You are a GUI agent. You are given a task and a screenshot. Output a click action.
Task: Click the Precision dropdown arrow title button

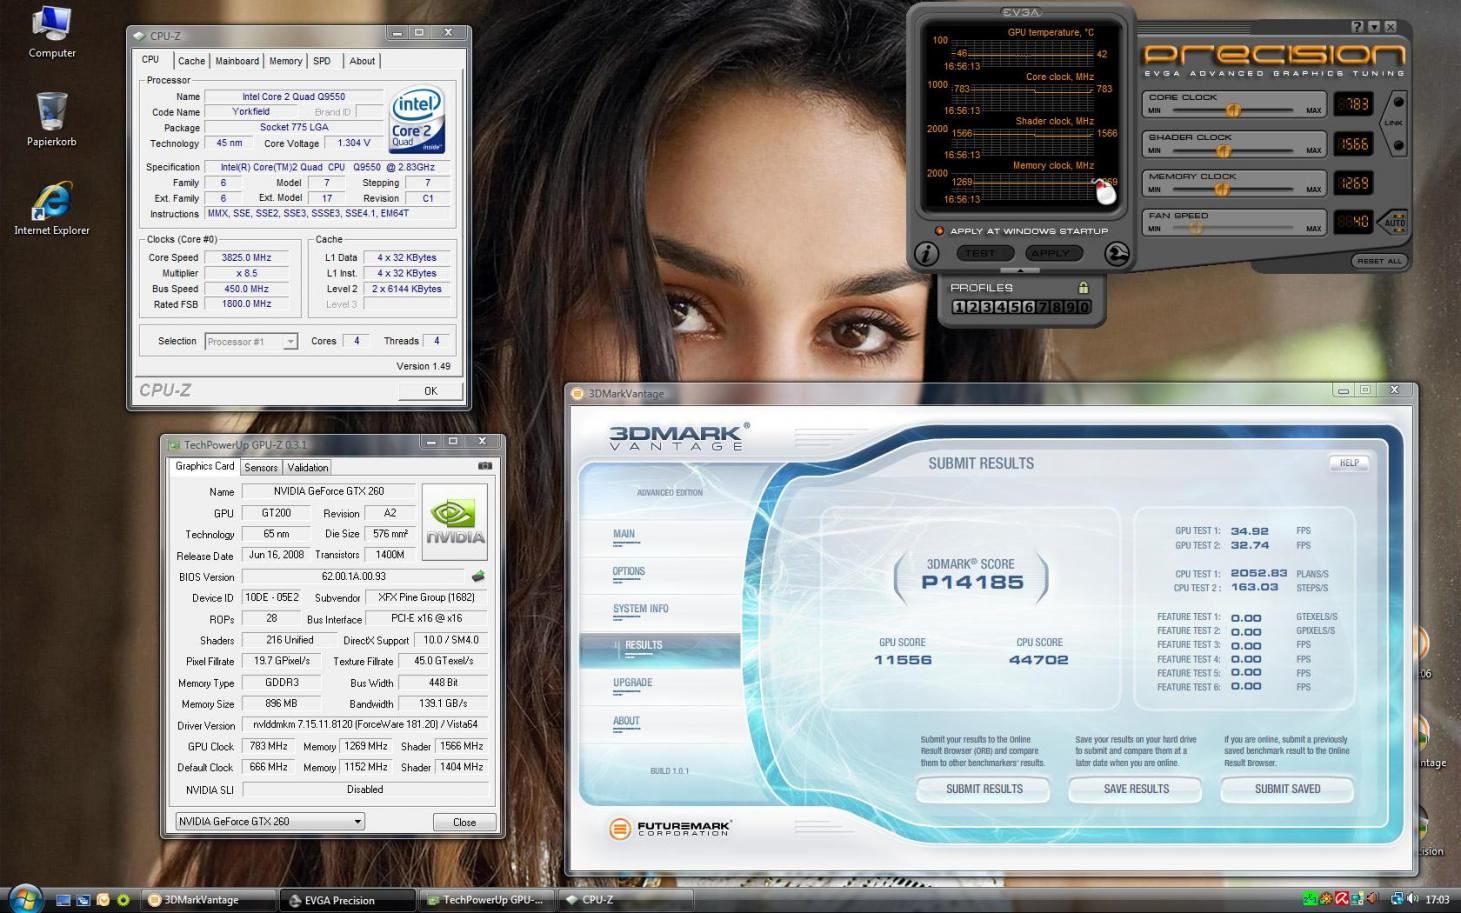1374,27
